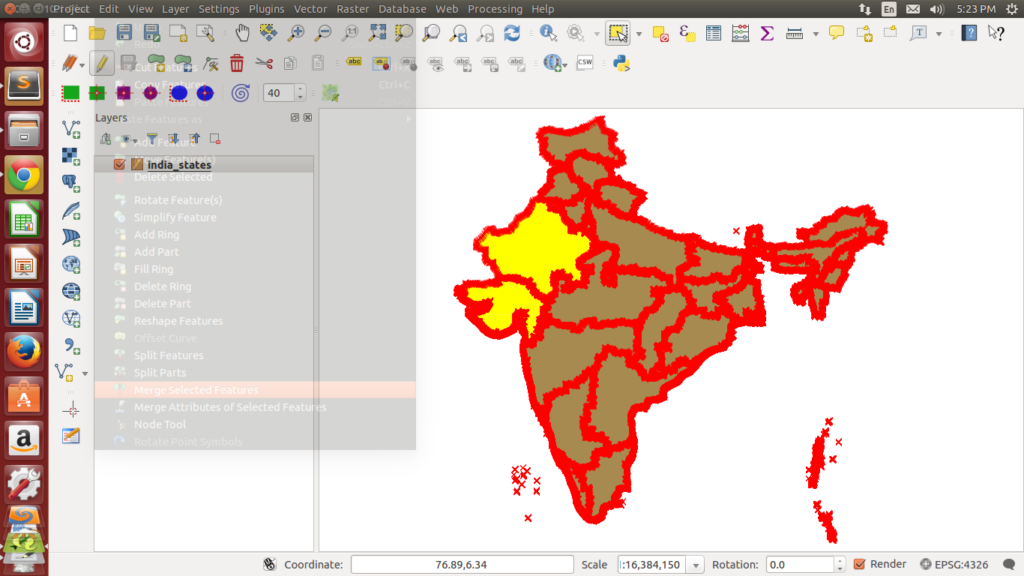
Task: Select the Identify Features tool
Action: point(546,34)
